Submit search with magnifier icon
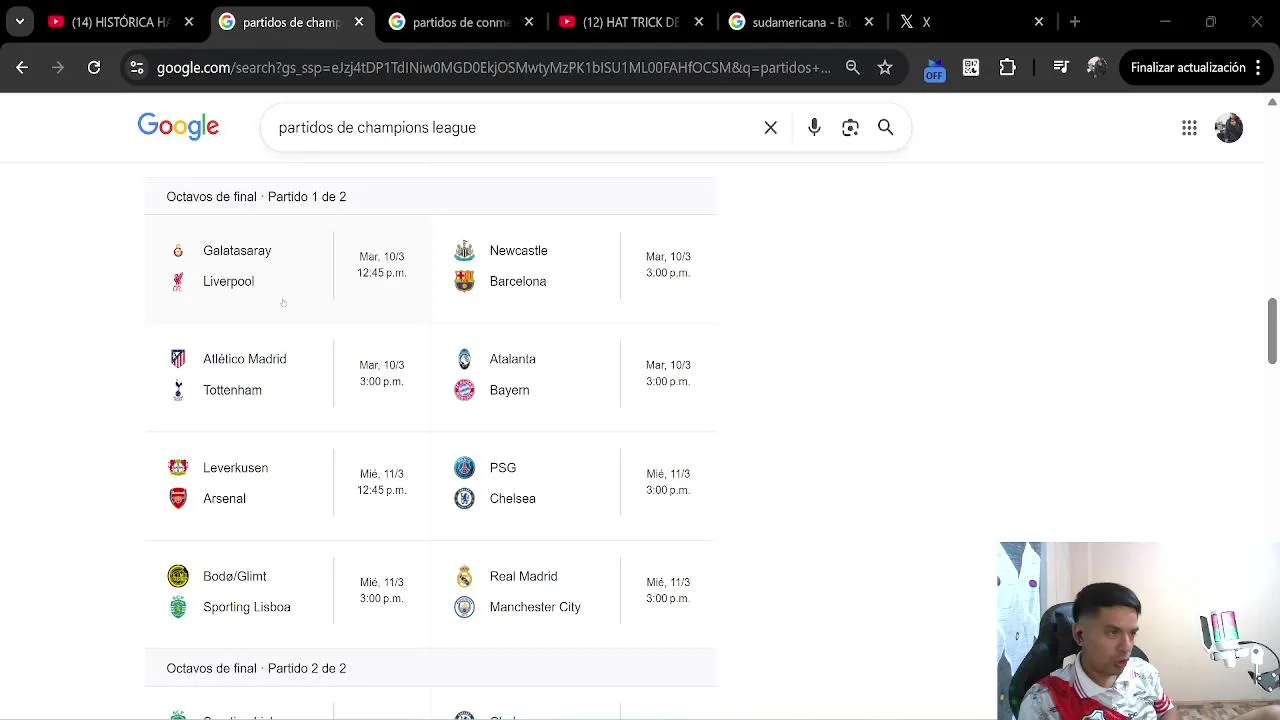The image size is (1280, 720). (x=885, y=128)
